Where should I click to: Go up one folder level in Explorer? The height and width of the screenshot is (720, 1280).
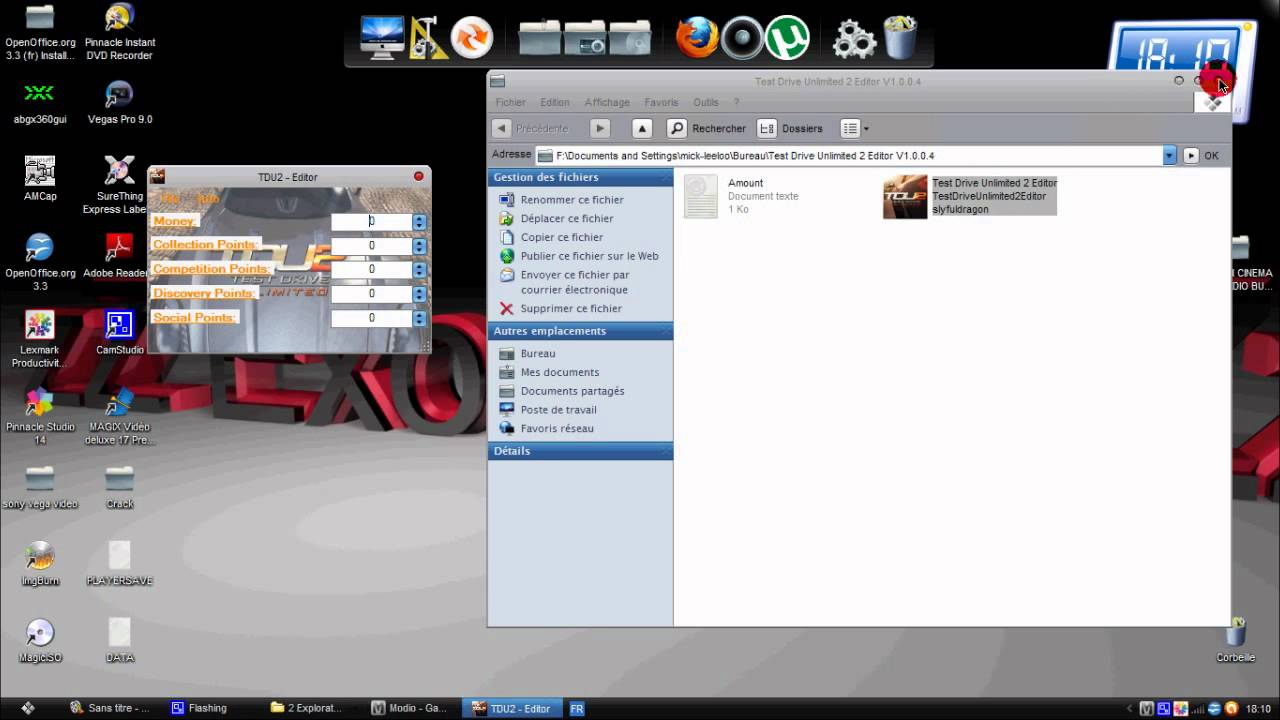click(x=643, y=128)
